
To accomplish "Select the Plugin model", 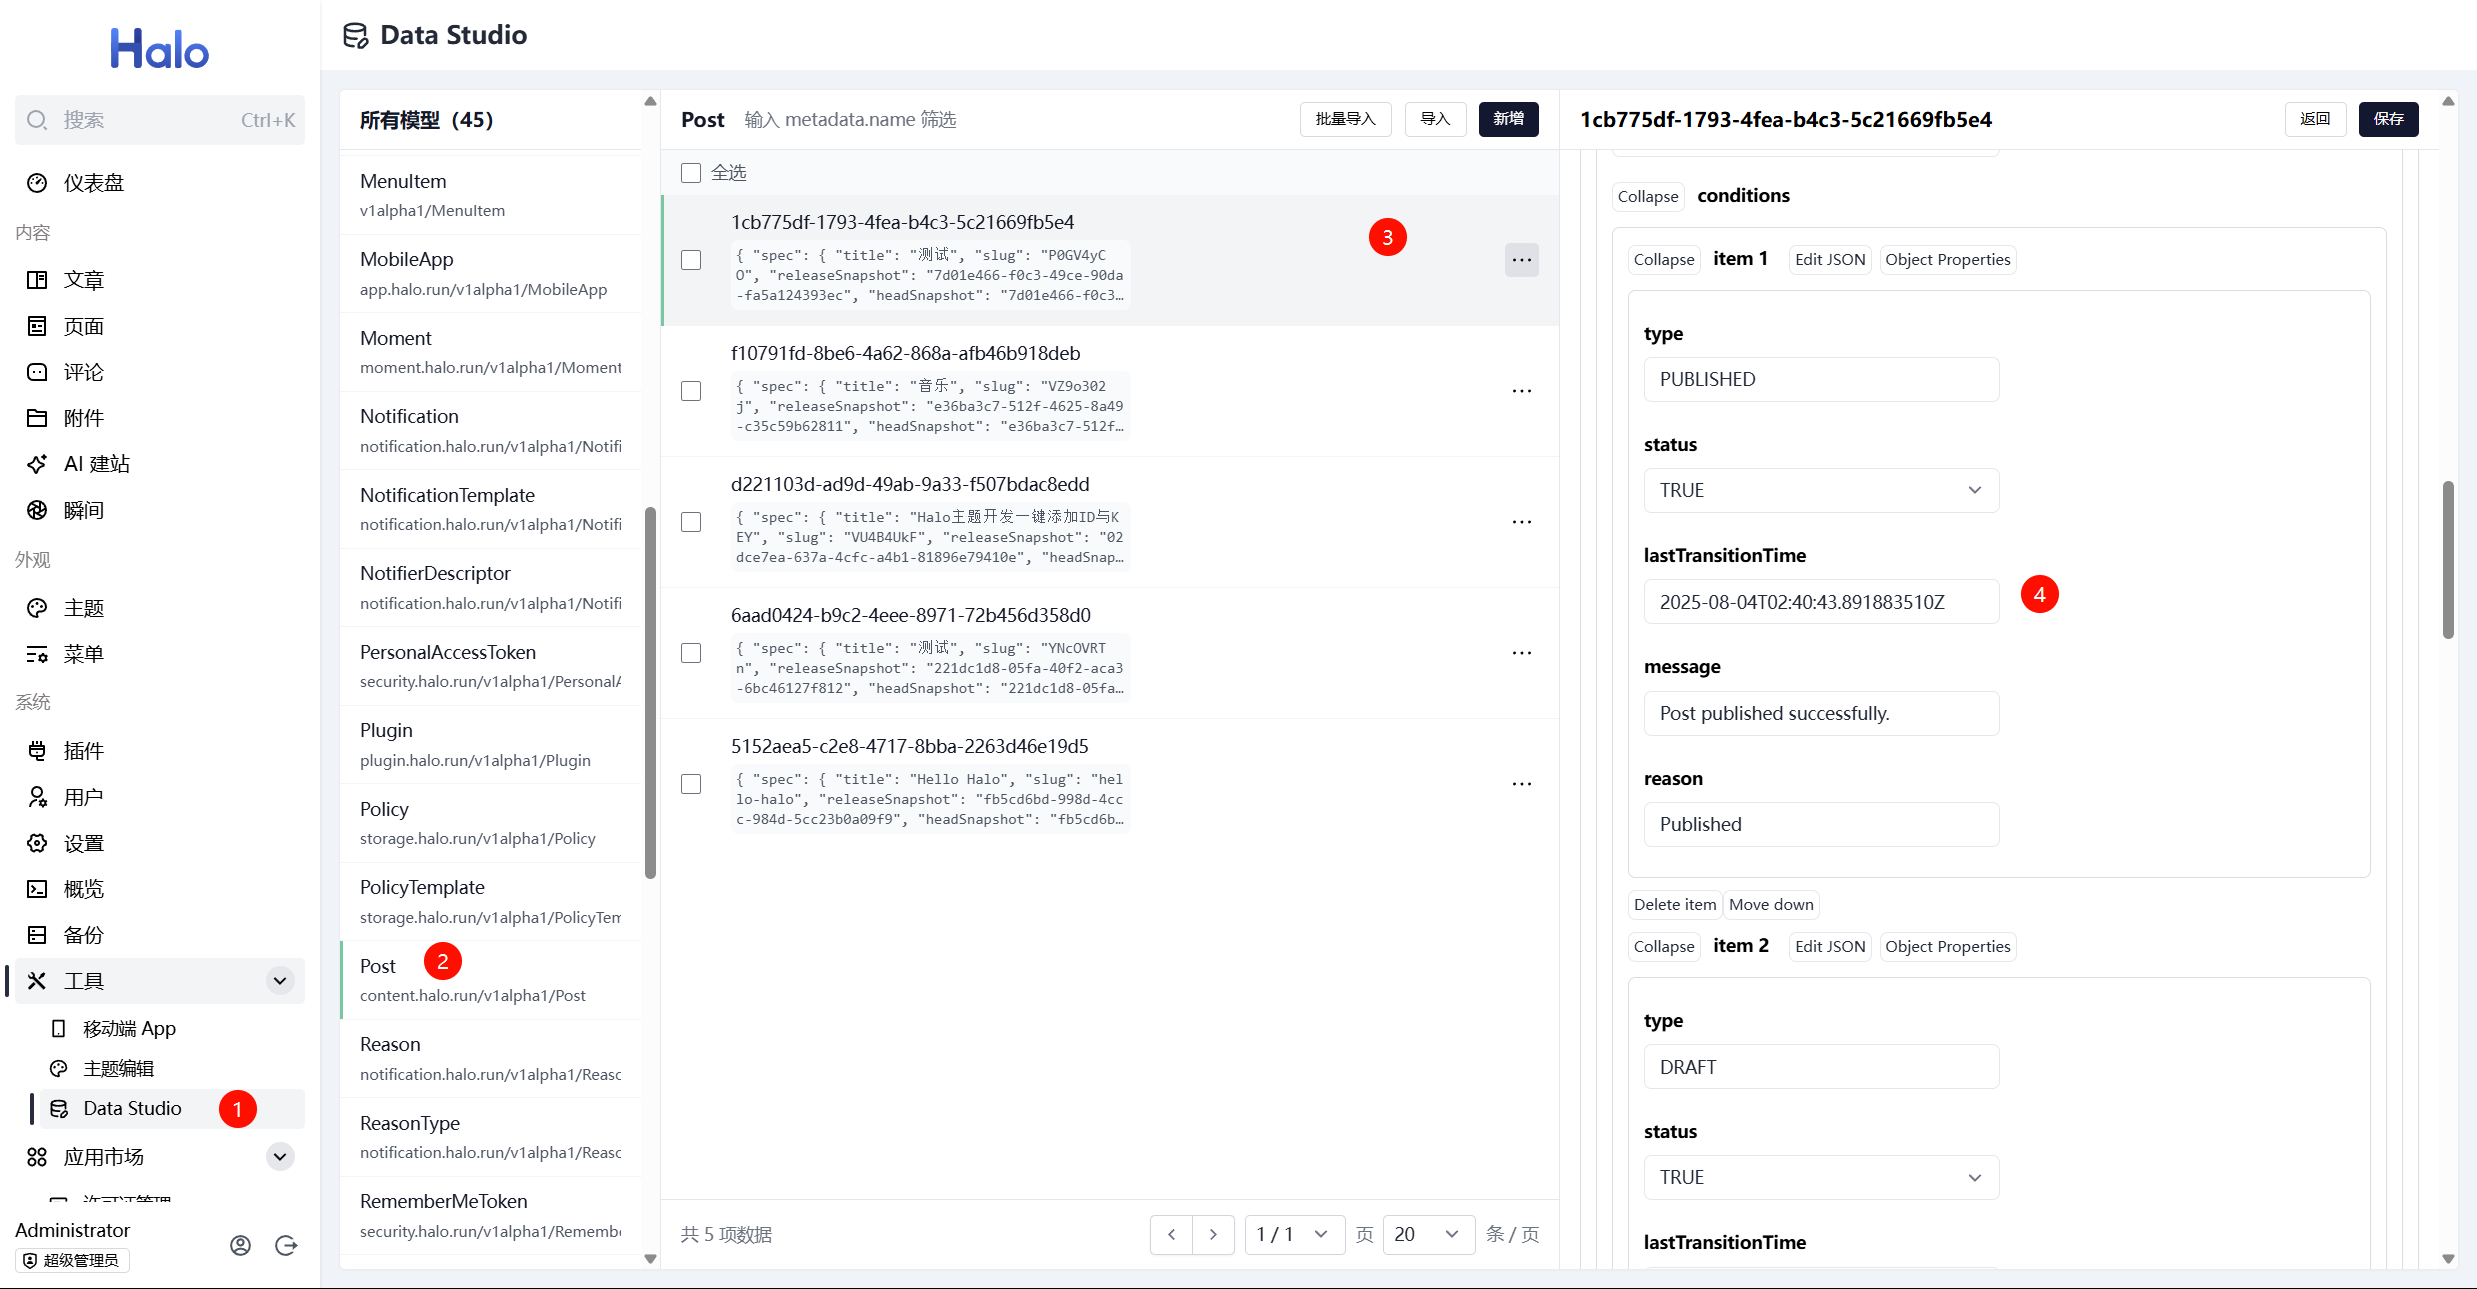I will [490, 744].
